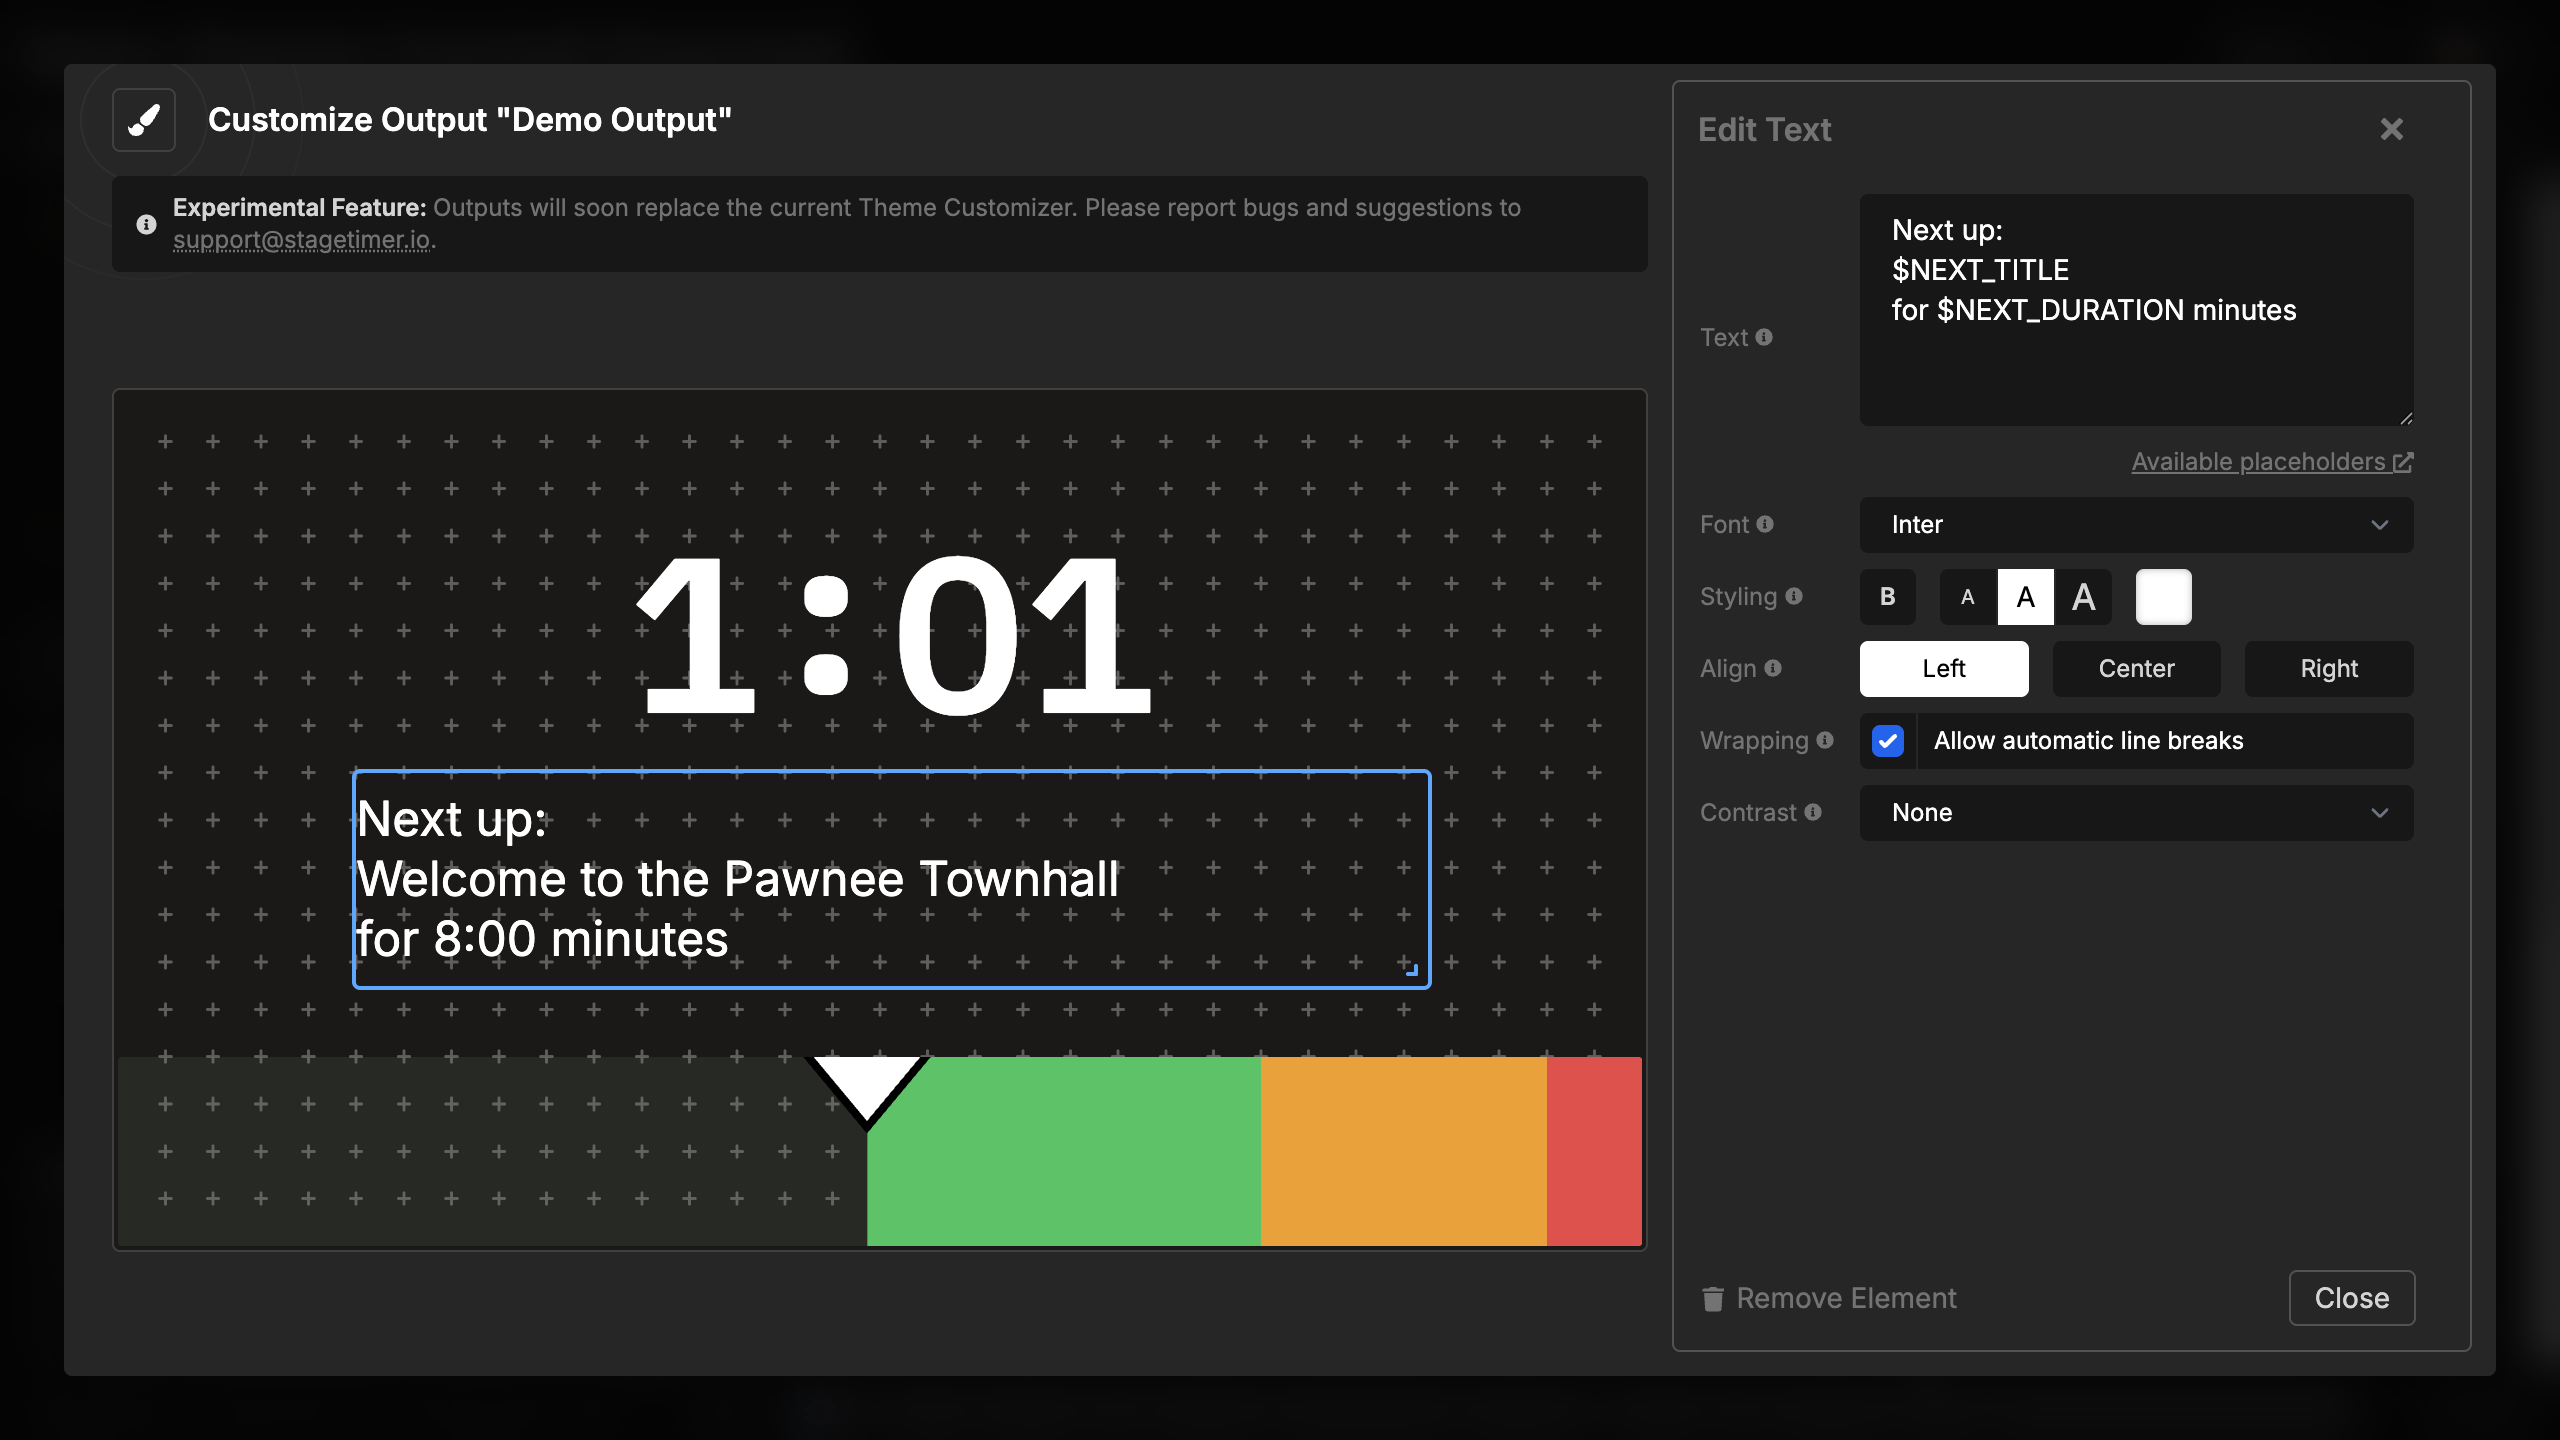Viewport: 2560px width, 1440px height.
Task: Toggle bold styling with B button
Action: pyautogui.click(x=1888, y=597)
